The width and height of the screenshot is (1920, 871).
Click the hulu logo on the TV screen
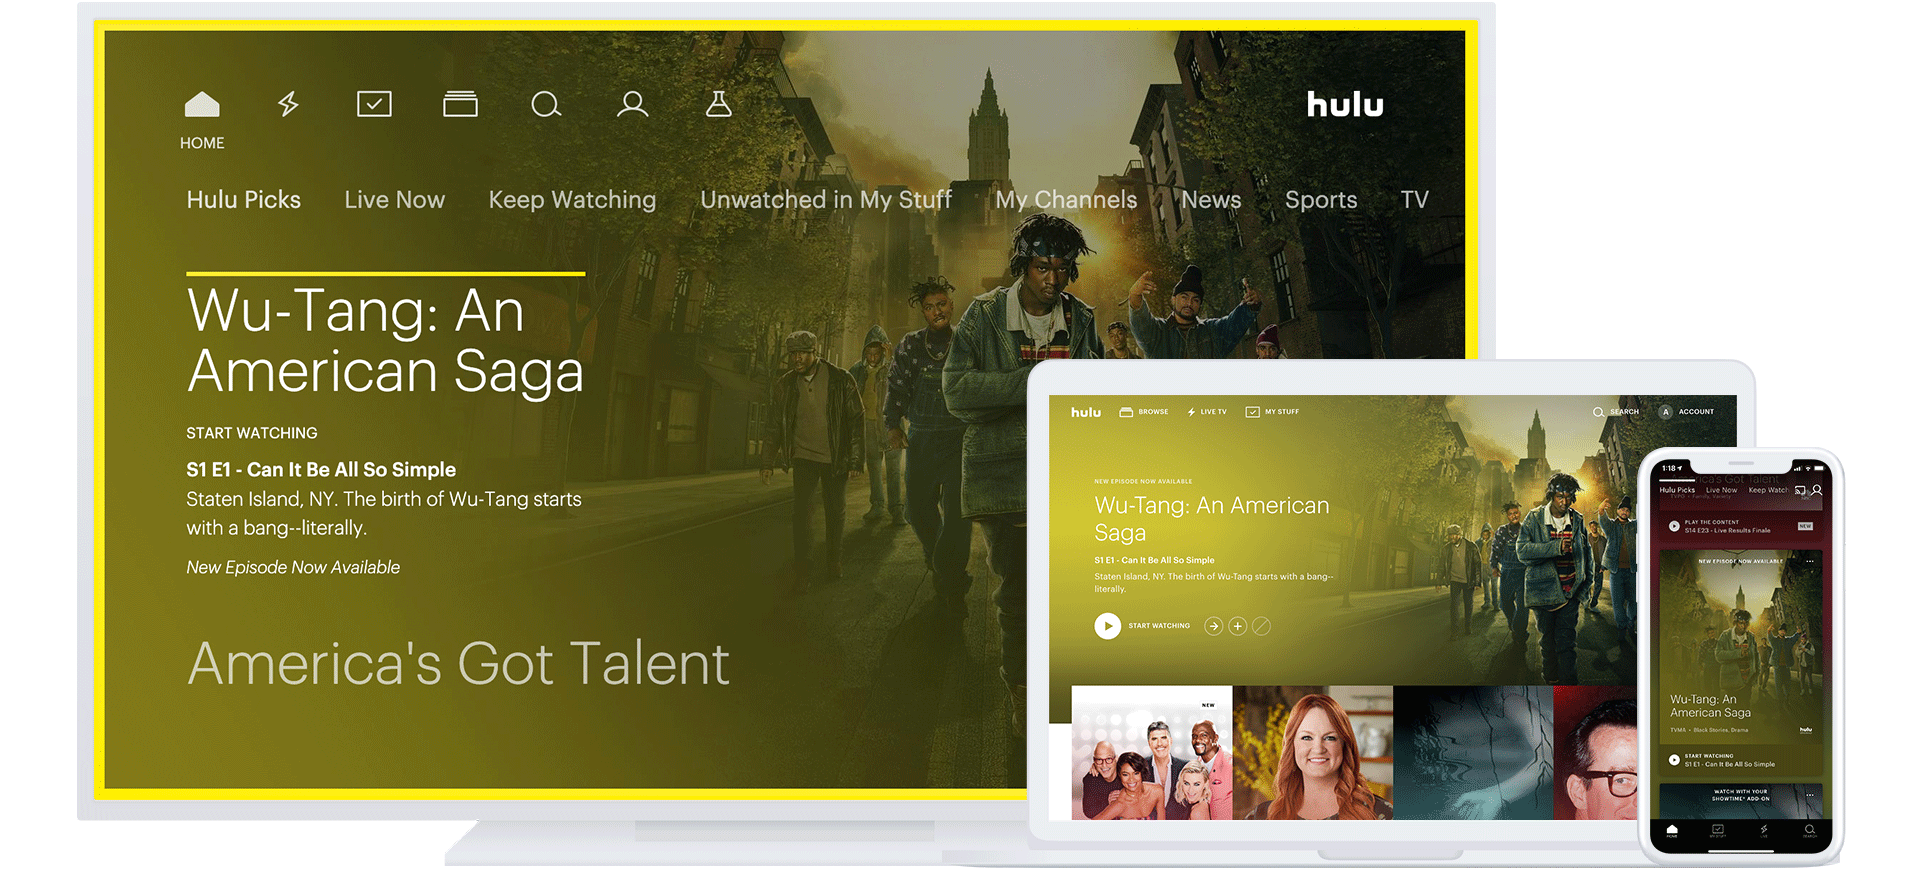[1345, 104]
